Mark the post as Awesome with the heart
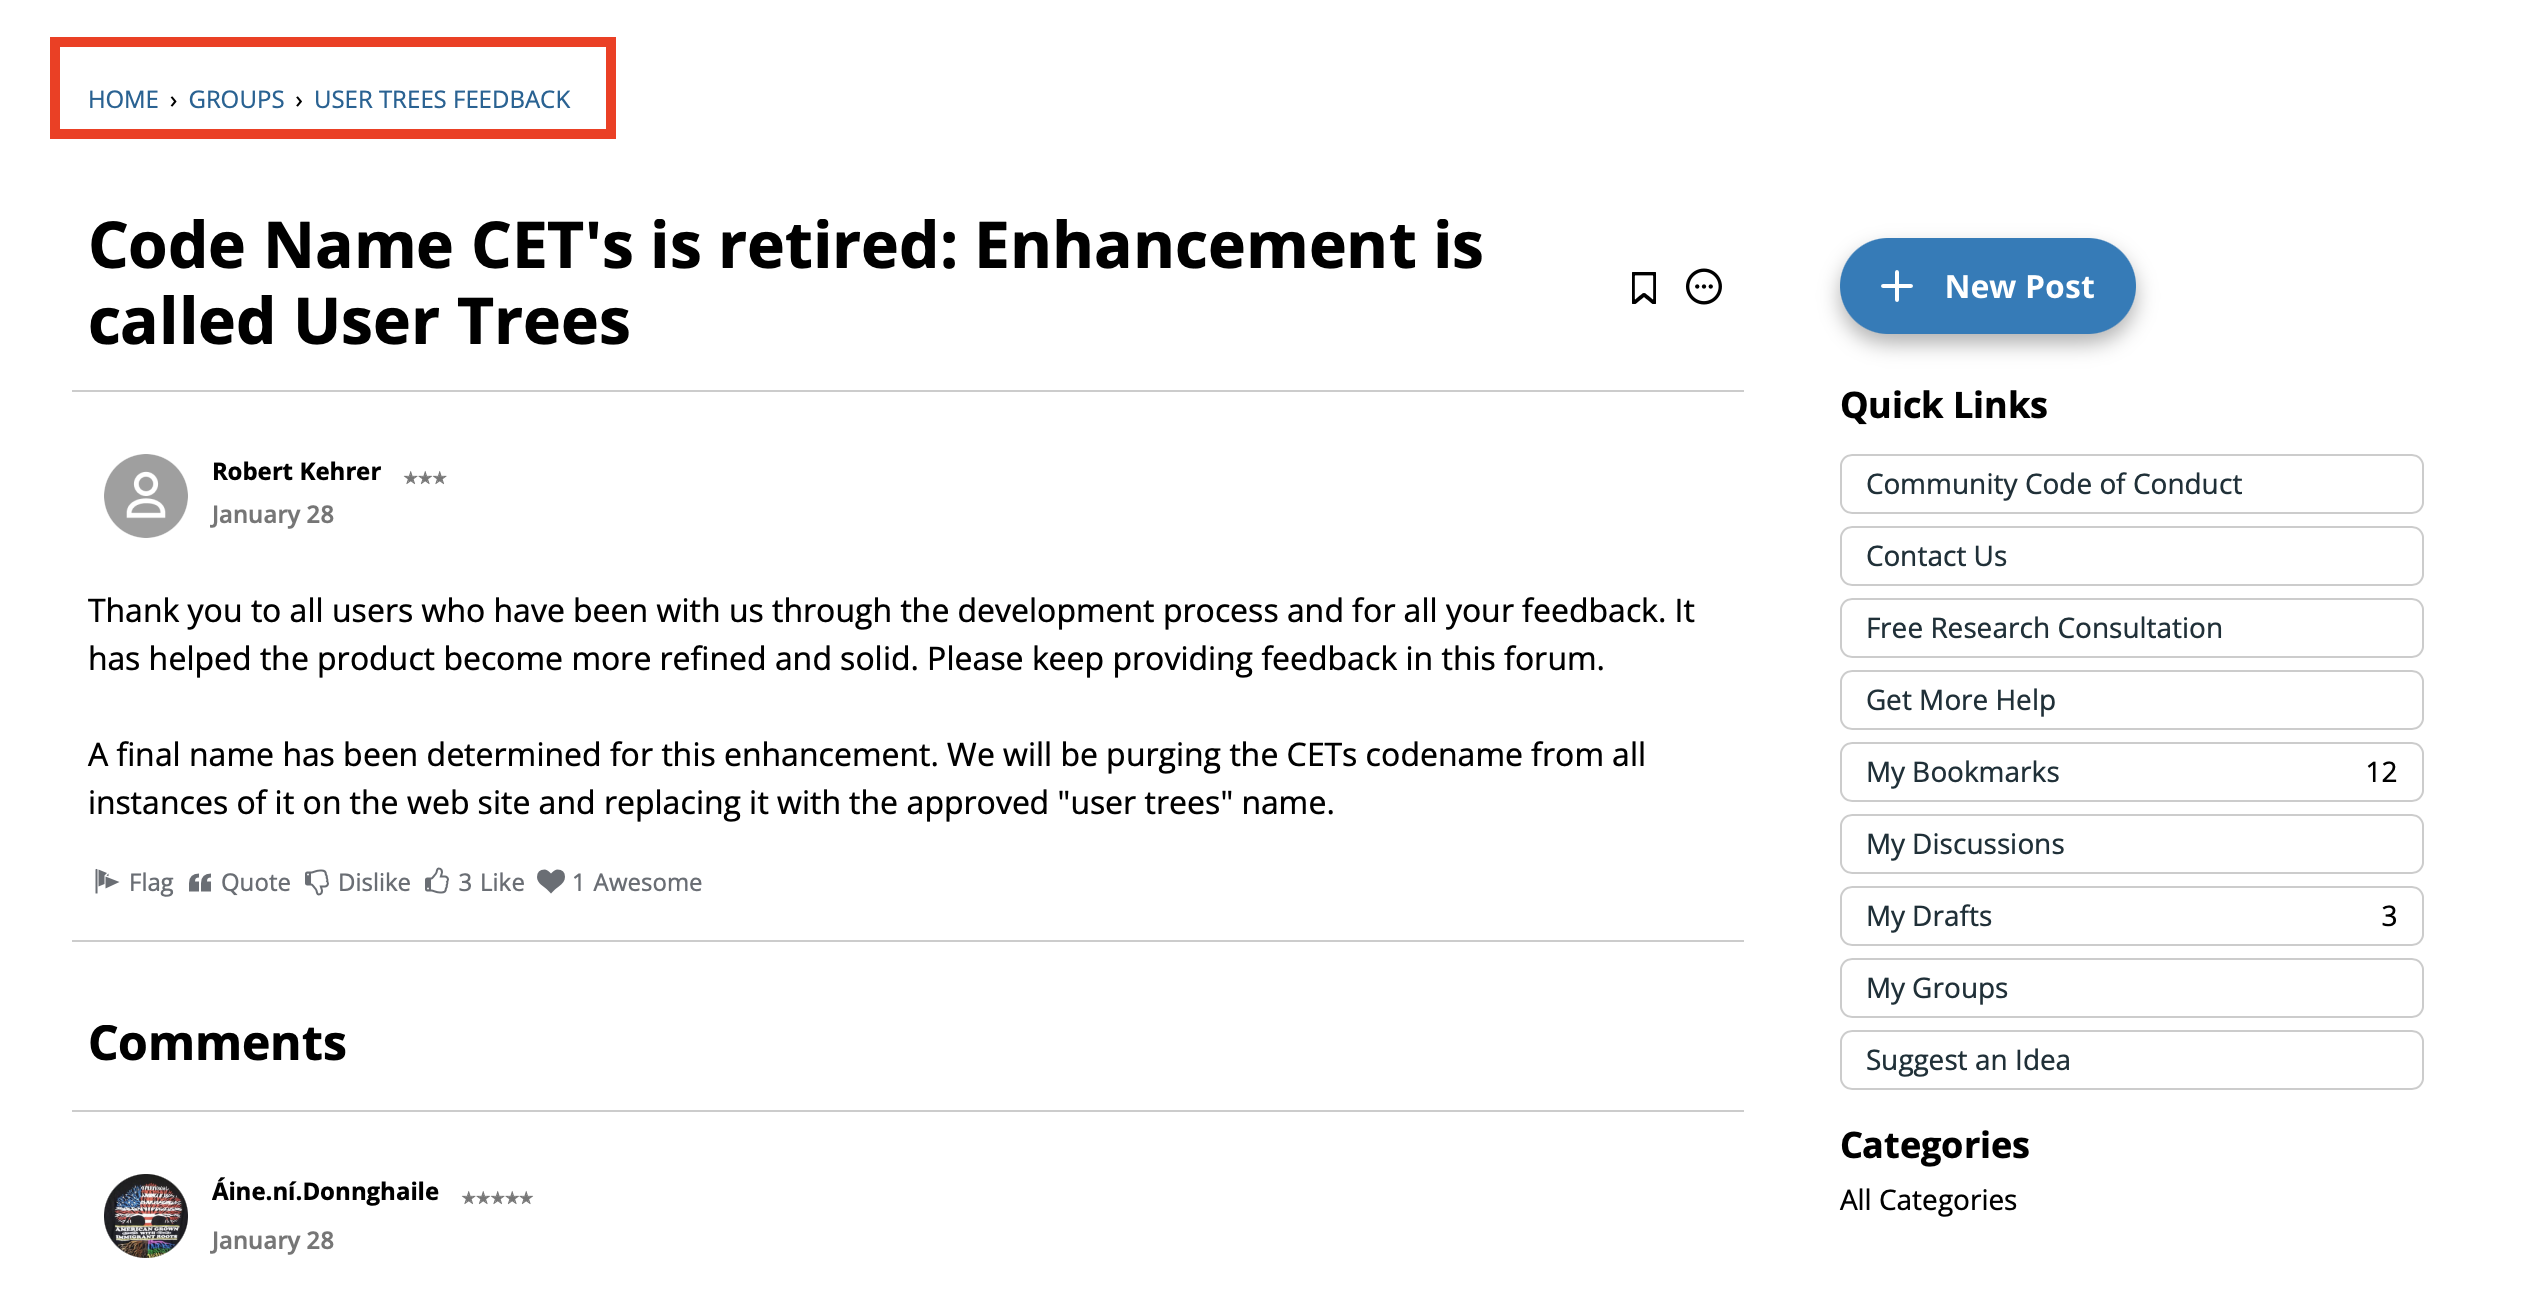2548x1304 pixels. pos(552,881)
